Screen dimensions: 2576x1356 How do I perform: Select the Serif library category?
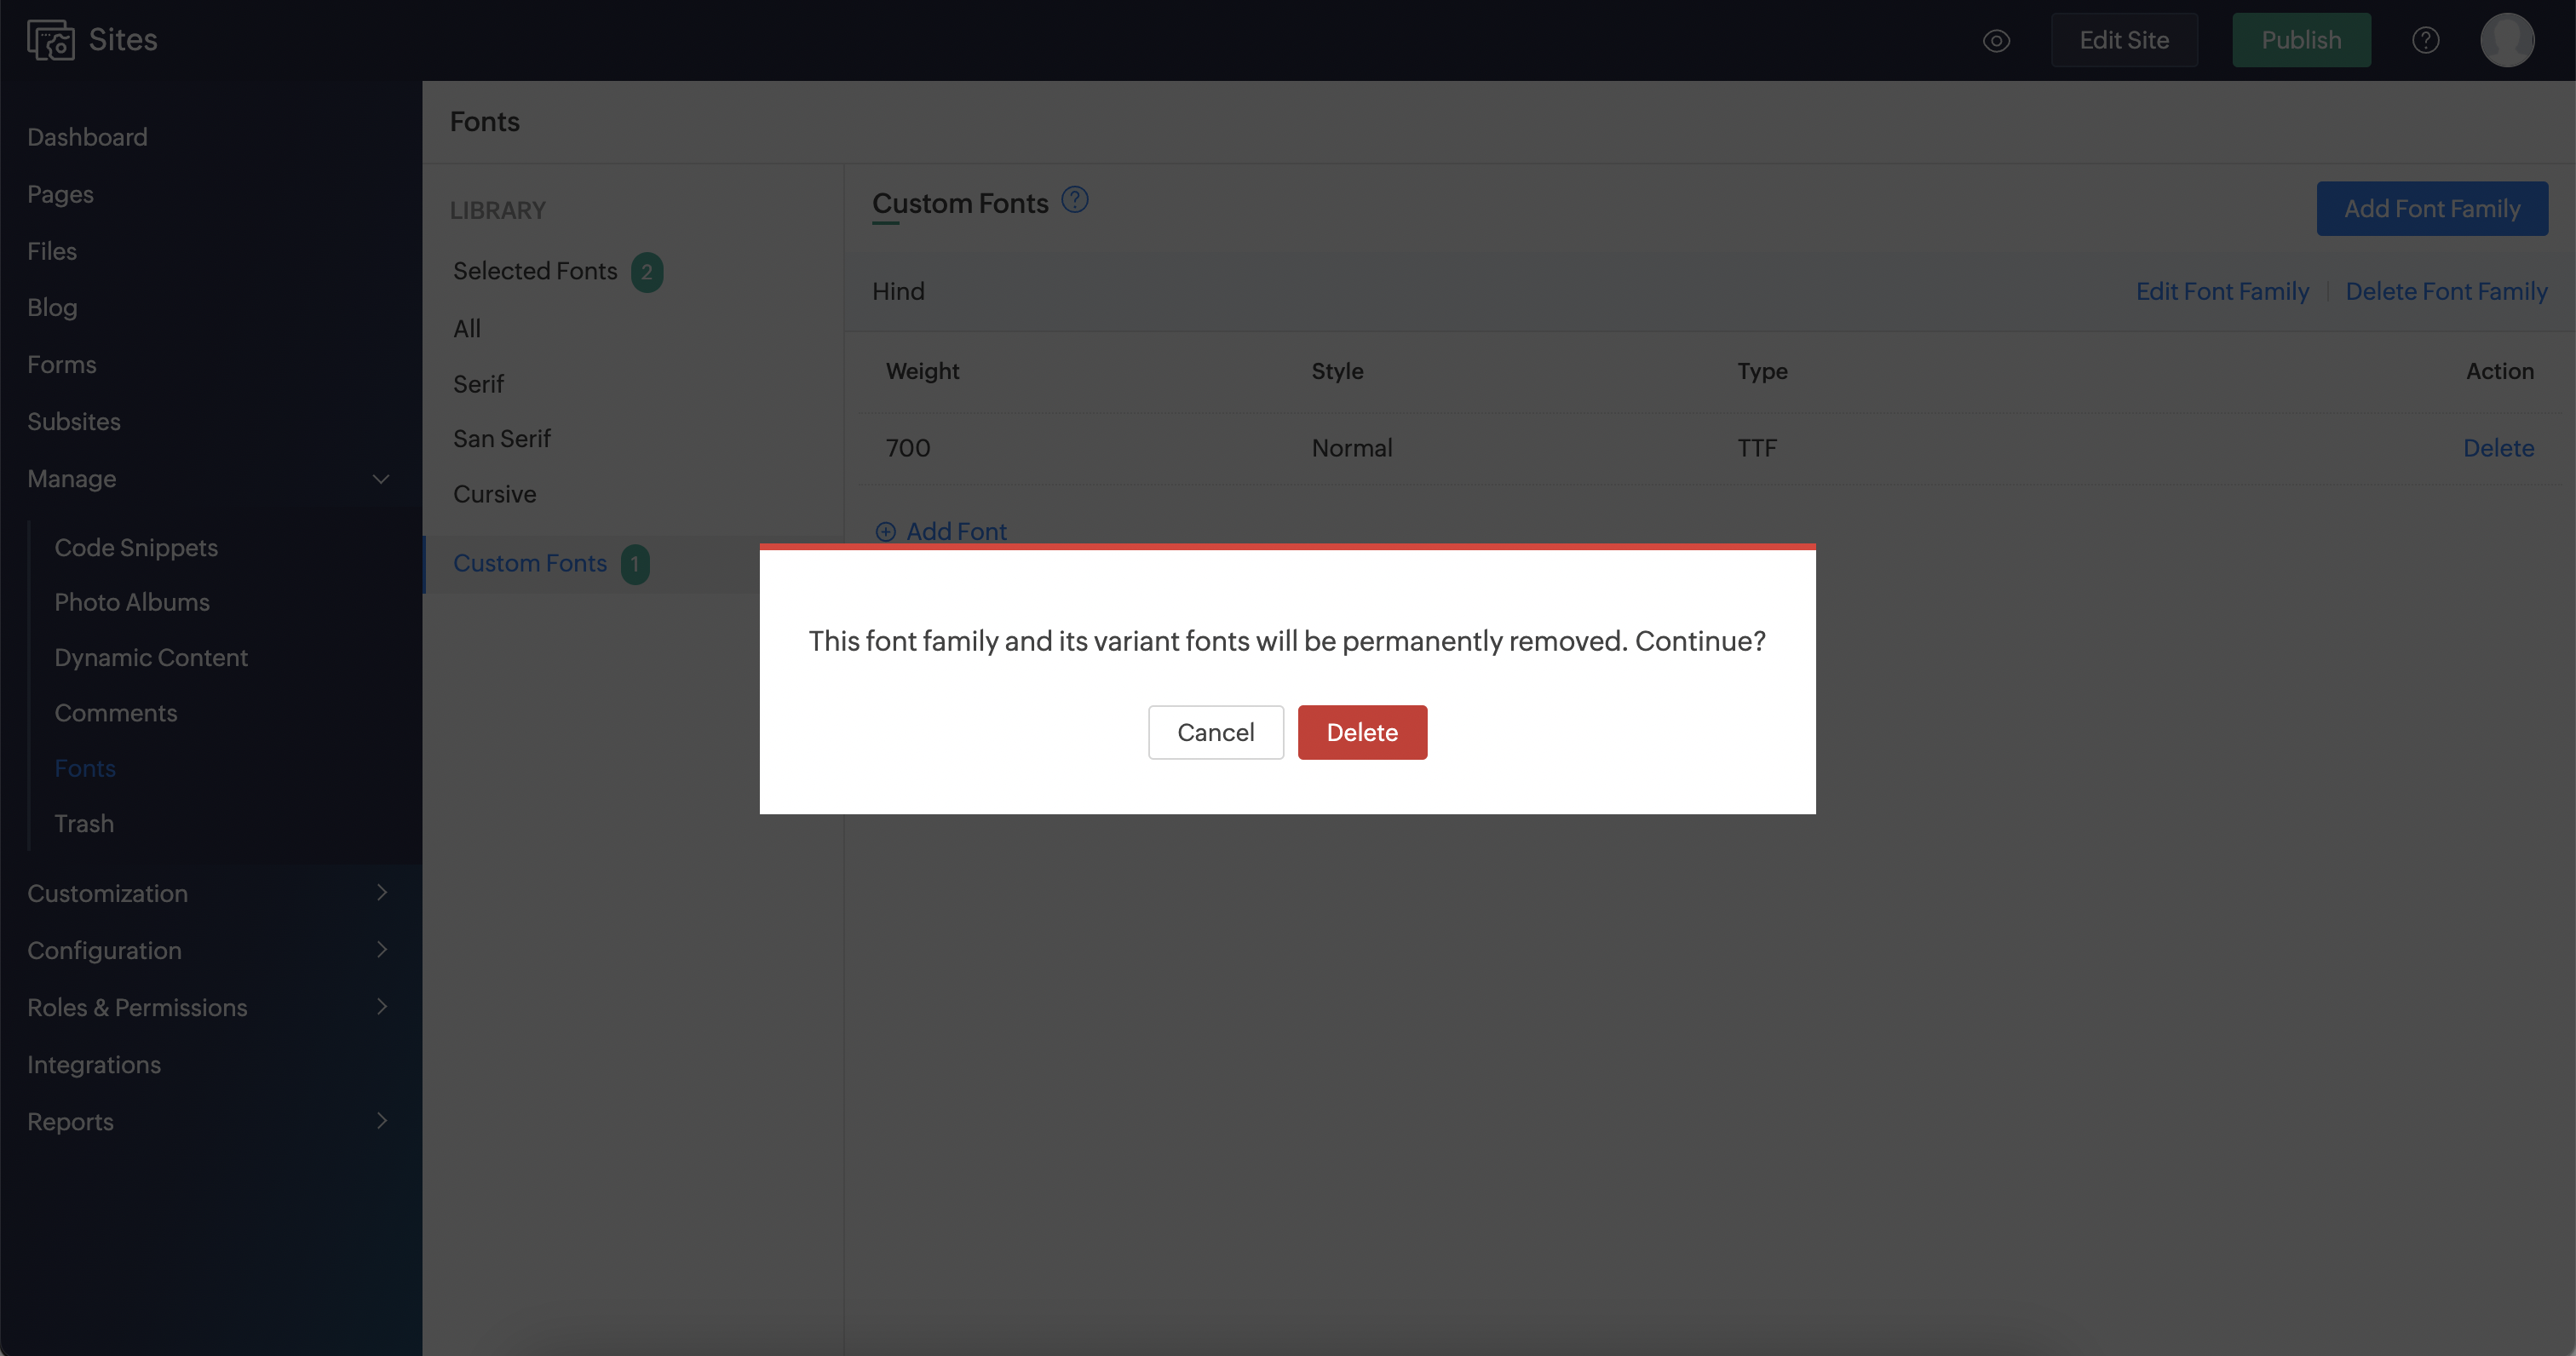point(478,384)
